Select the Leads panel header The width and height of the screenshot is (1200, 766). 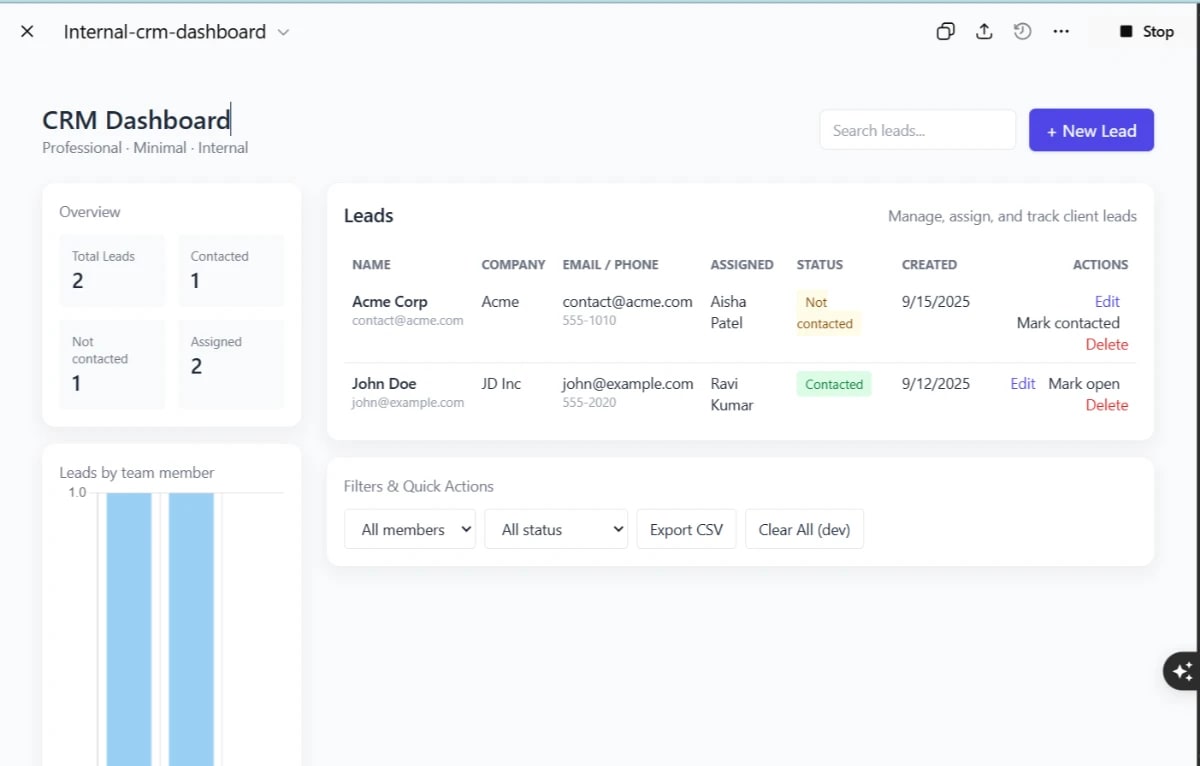[x=368, y=215]
